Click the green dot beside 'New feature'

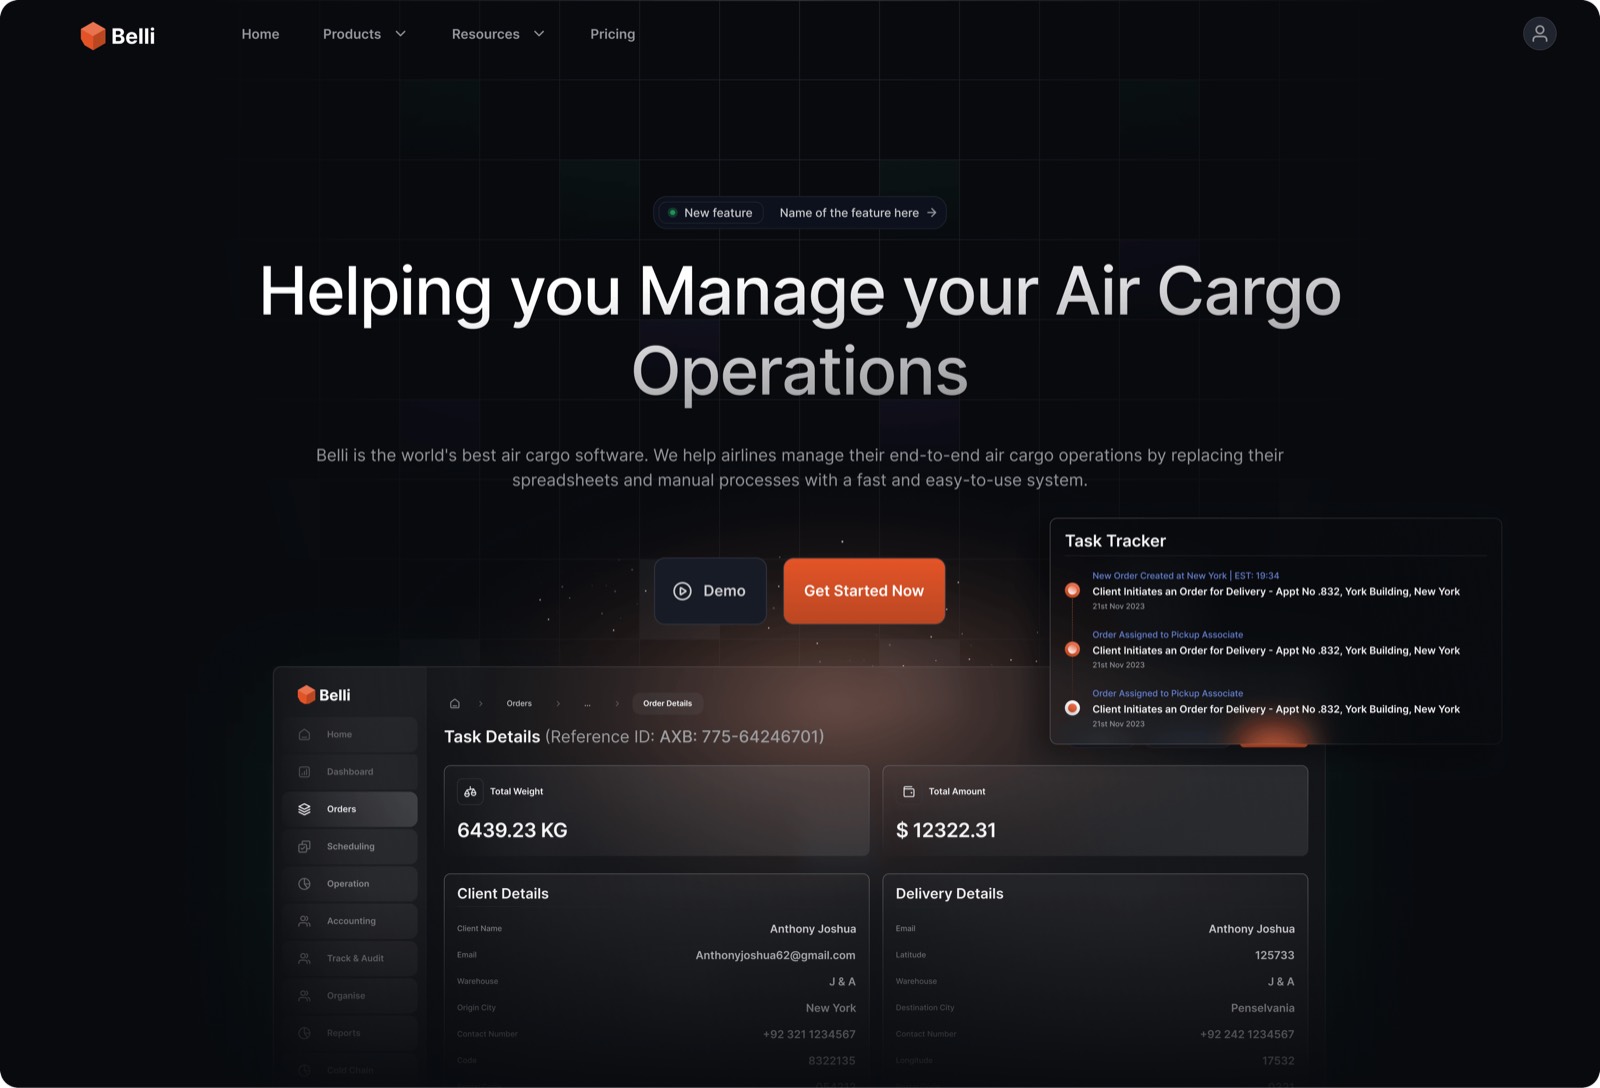point(672,213)
